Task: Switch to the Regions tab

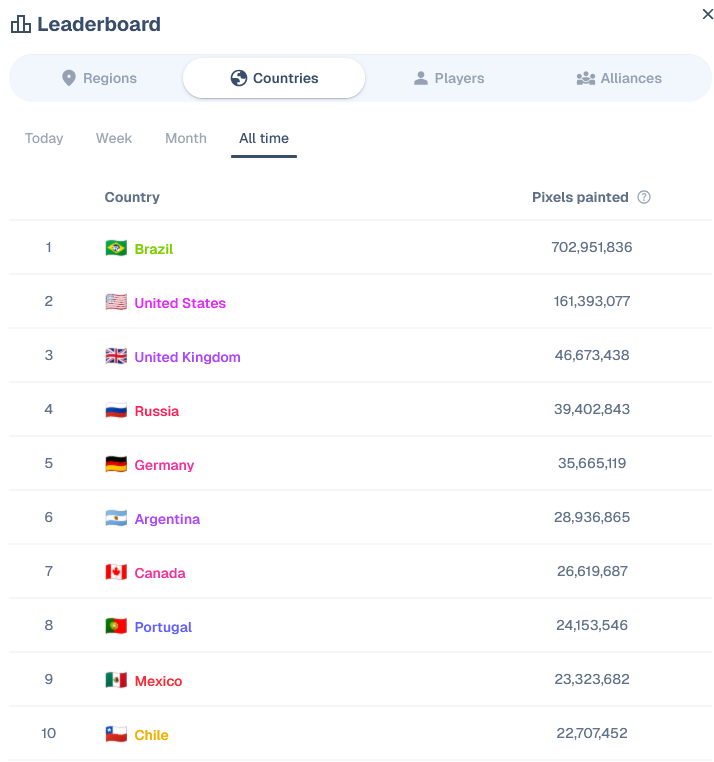Action: tap(100, 78)
